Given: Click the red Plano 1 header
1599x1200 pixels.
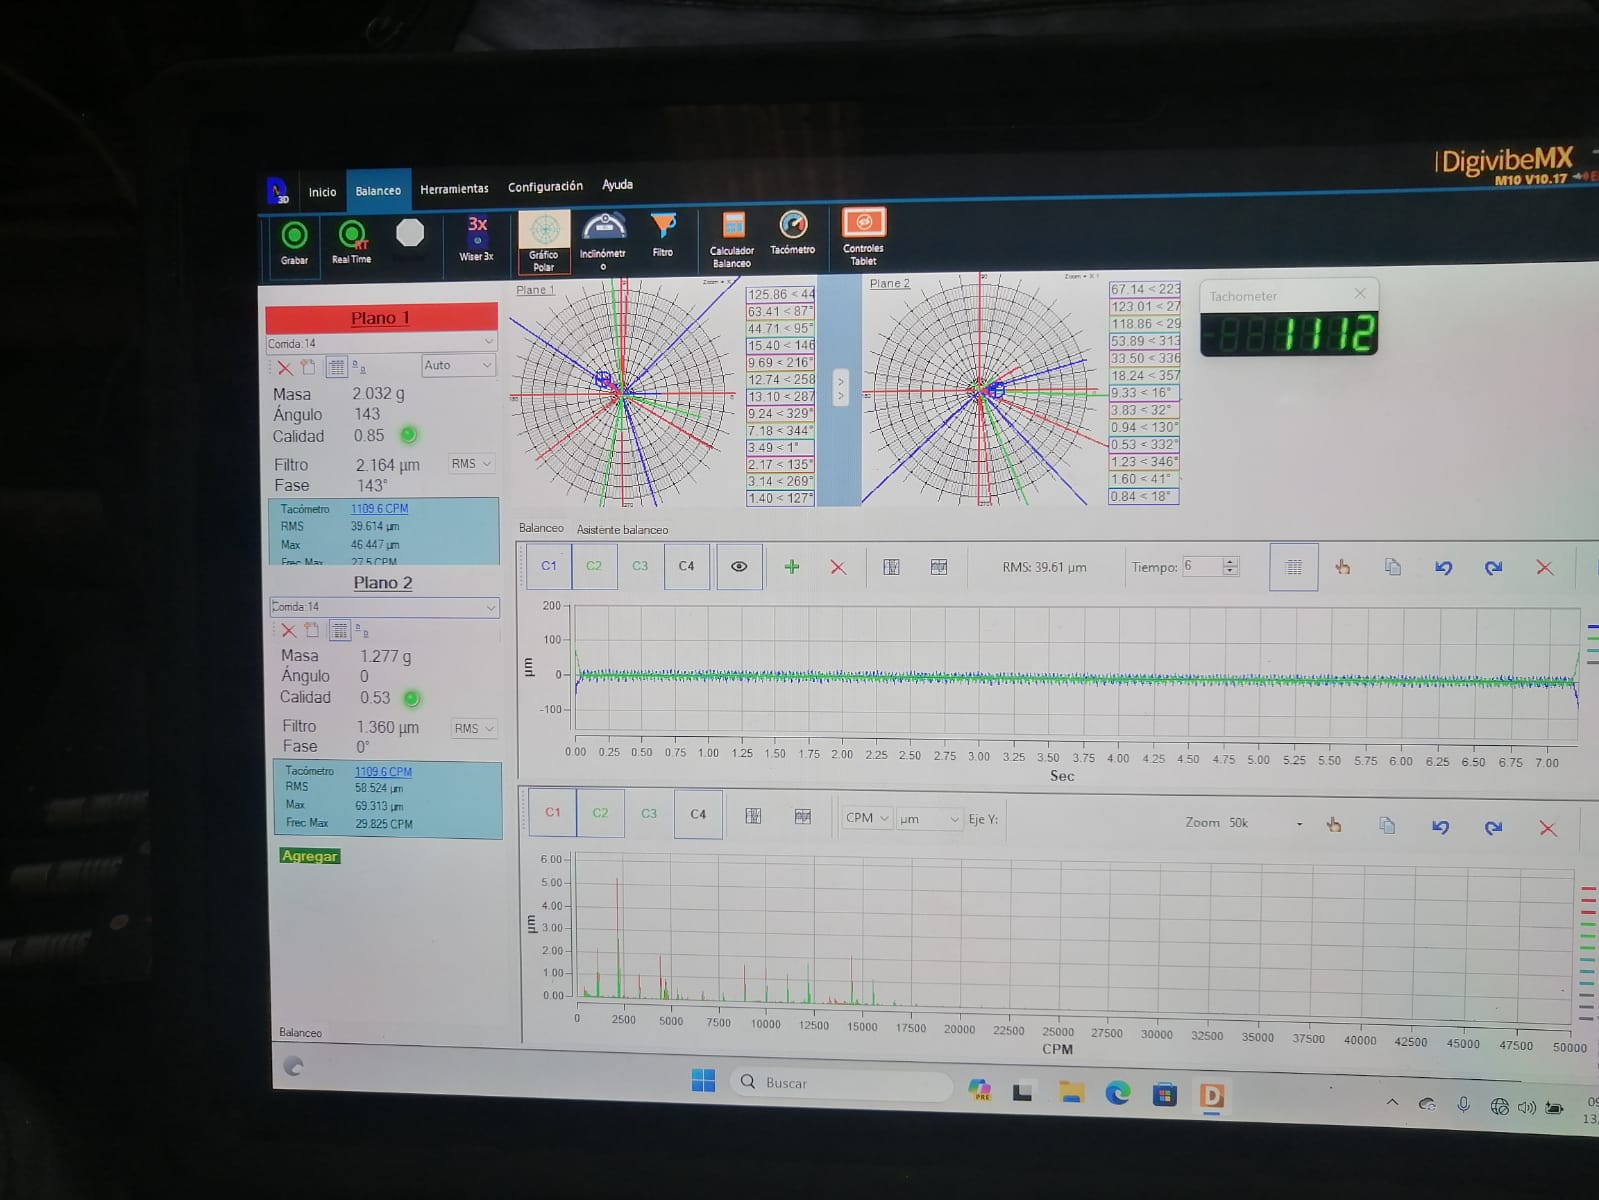Looking at the screenshot, I should (x=381, y=318).
